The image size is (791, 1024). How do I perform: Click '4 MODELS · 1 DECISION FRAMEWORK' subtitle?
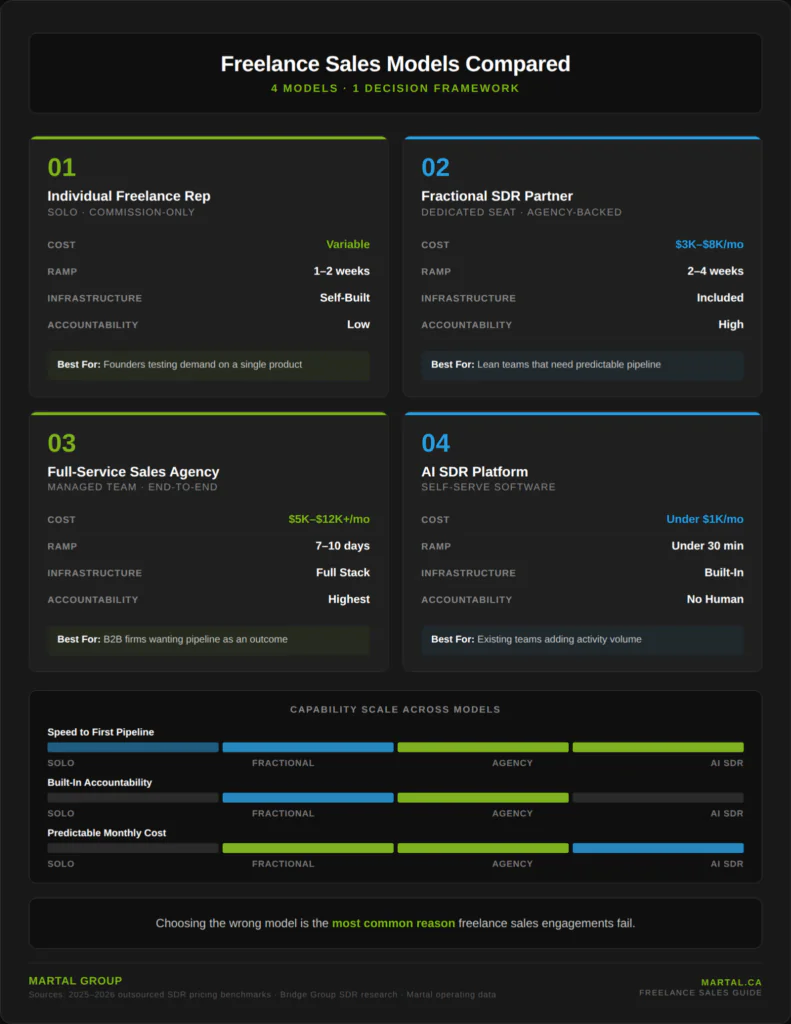pyautogui.click(x=395, y=88)
